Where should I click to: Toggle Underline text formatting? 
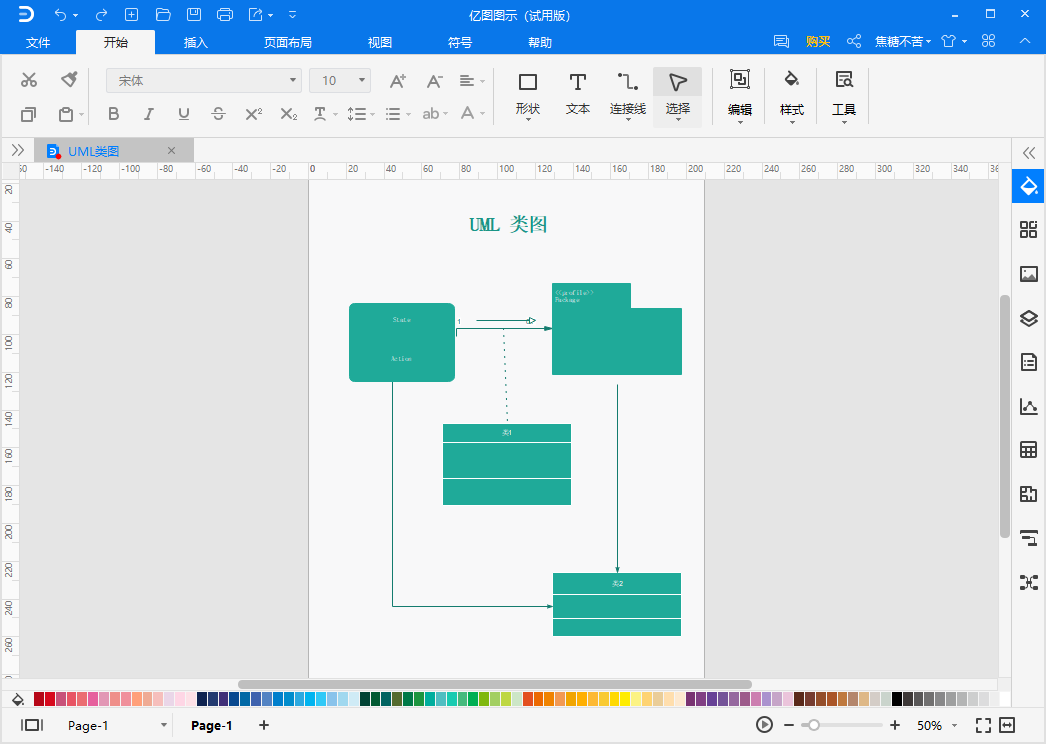[183, 114]
